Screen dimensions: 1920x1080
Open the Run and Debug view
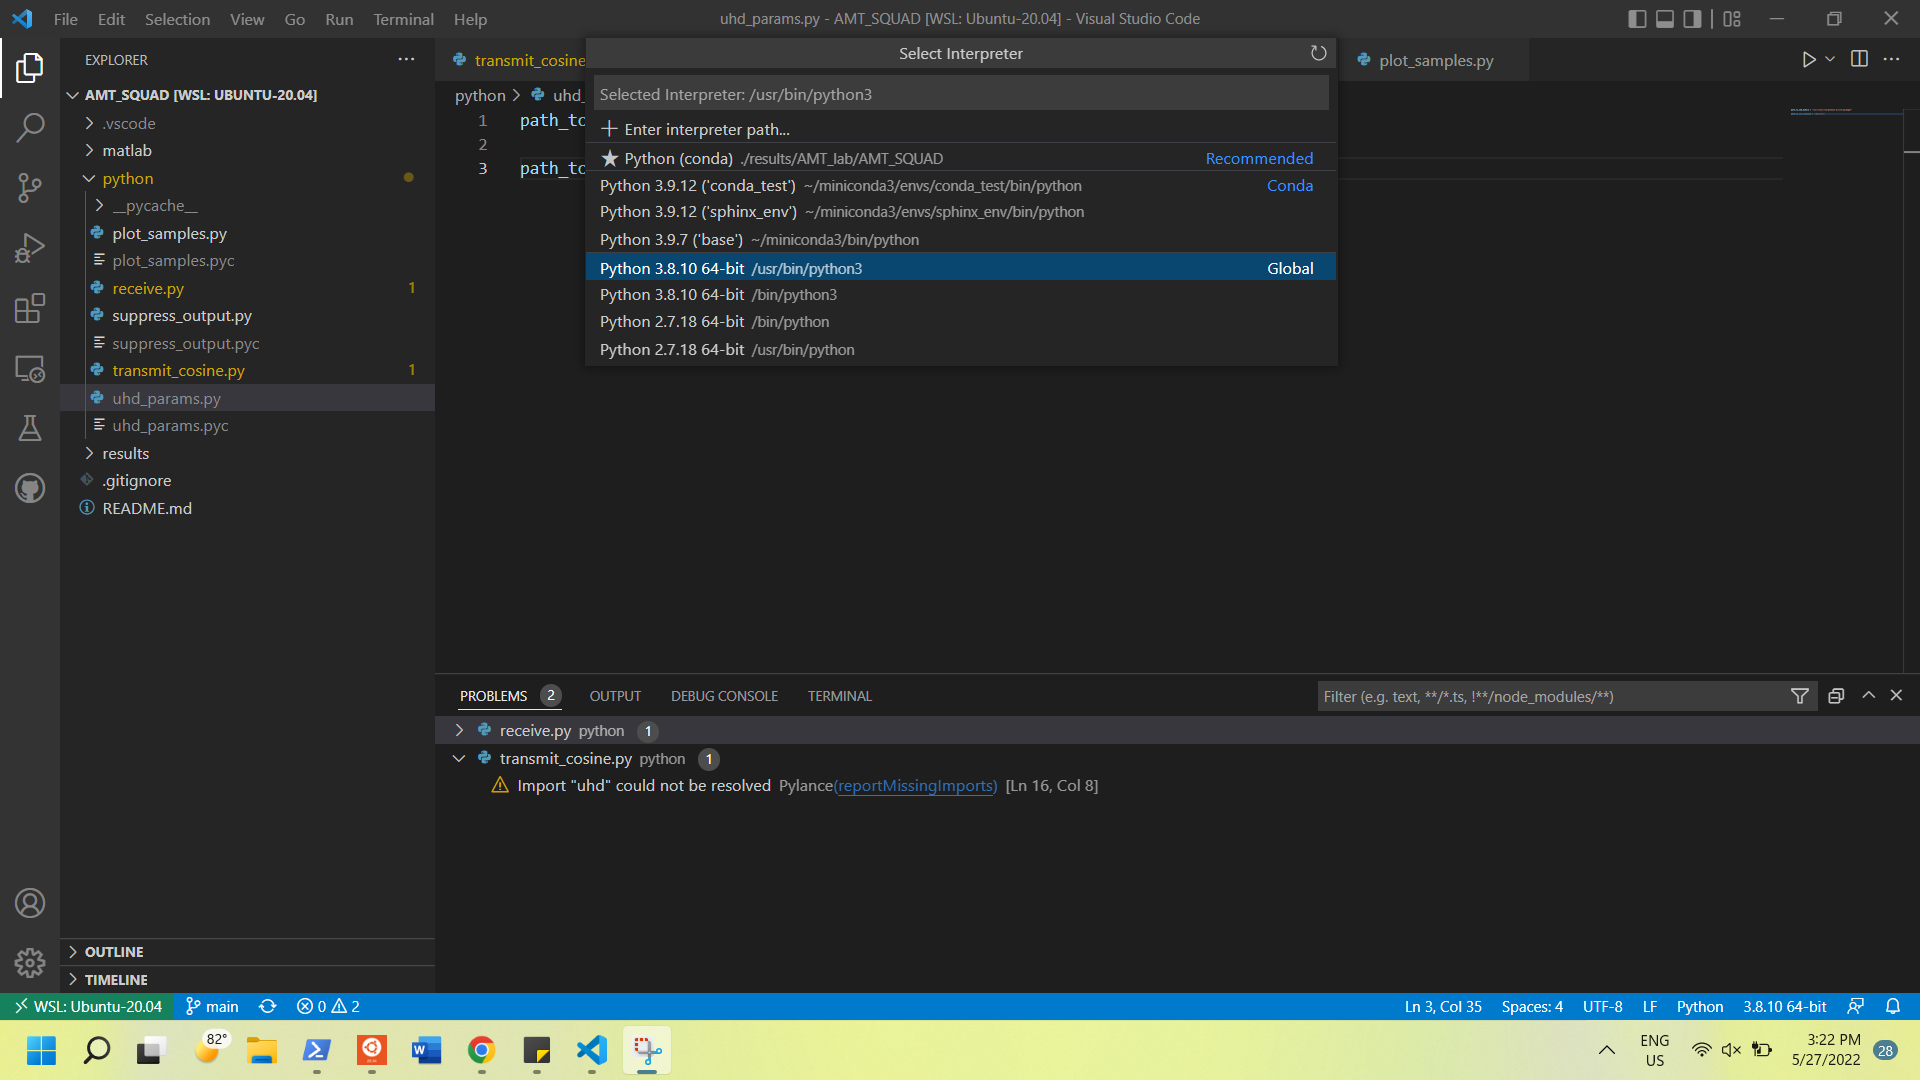pos(30,248)
